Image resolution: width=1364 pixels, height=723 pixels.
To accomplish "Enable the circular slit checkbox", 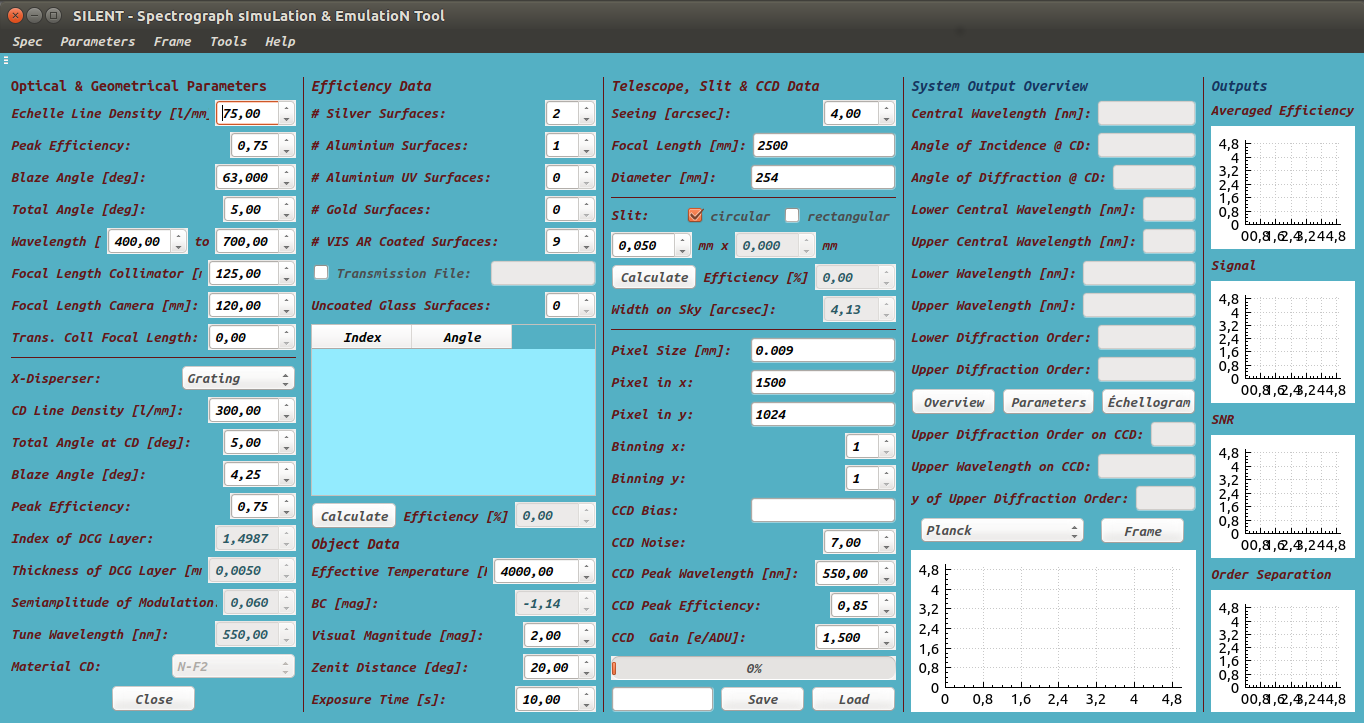I will point(696,216).
